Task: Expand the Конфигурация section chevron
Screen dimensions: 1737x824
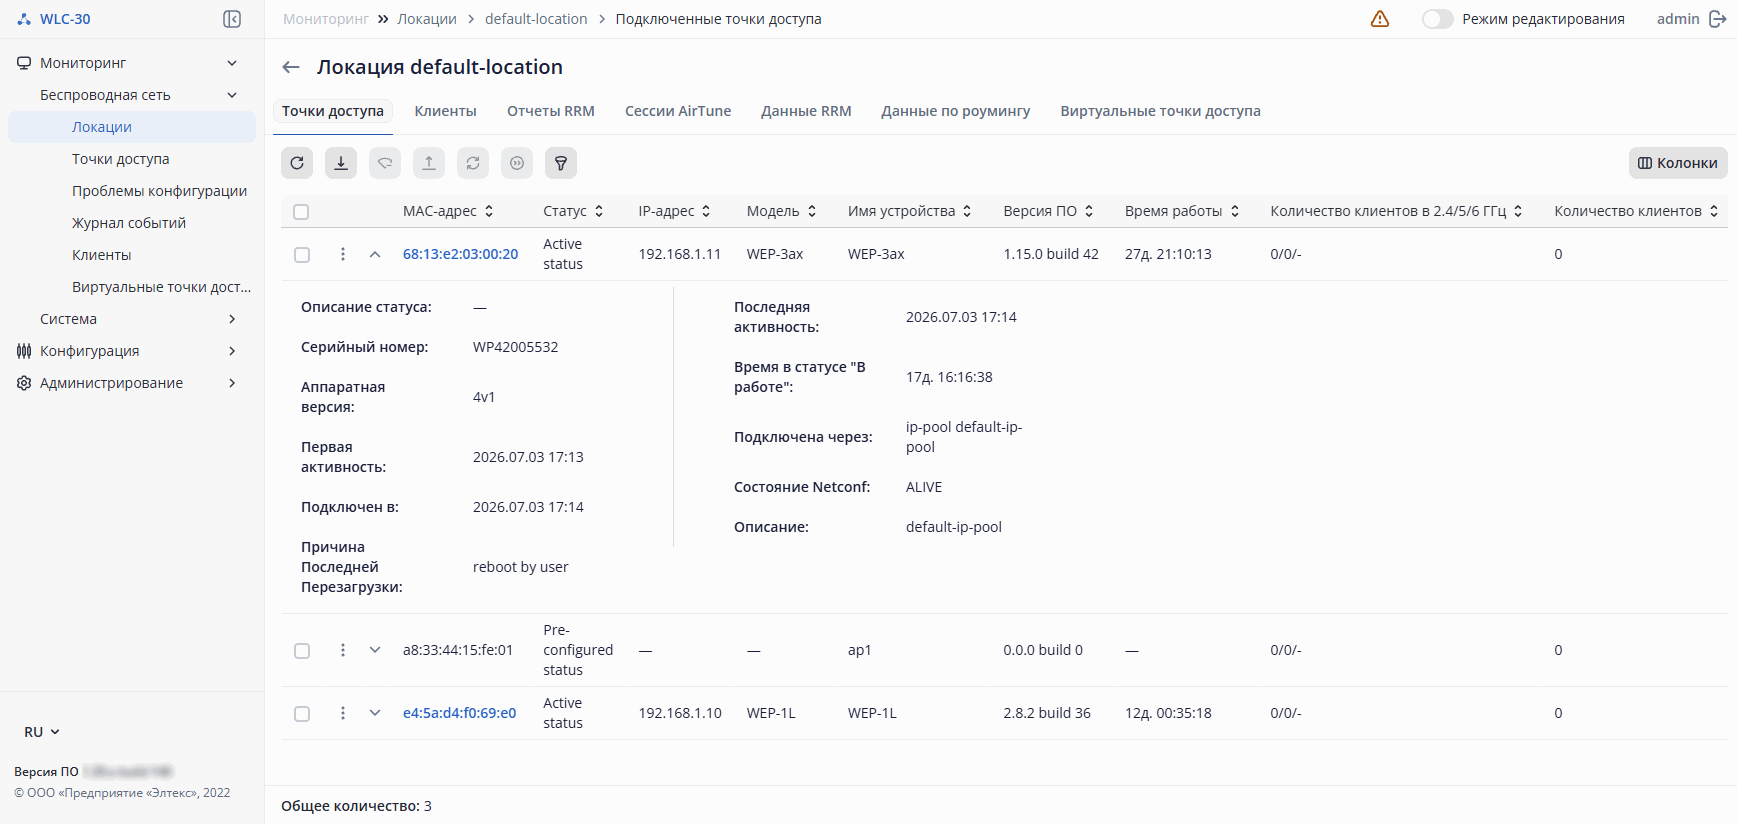Action: 232,351
